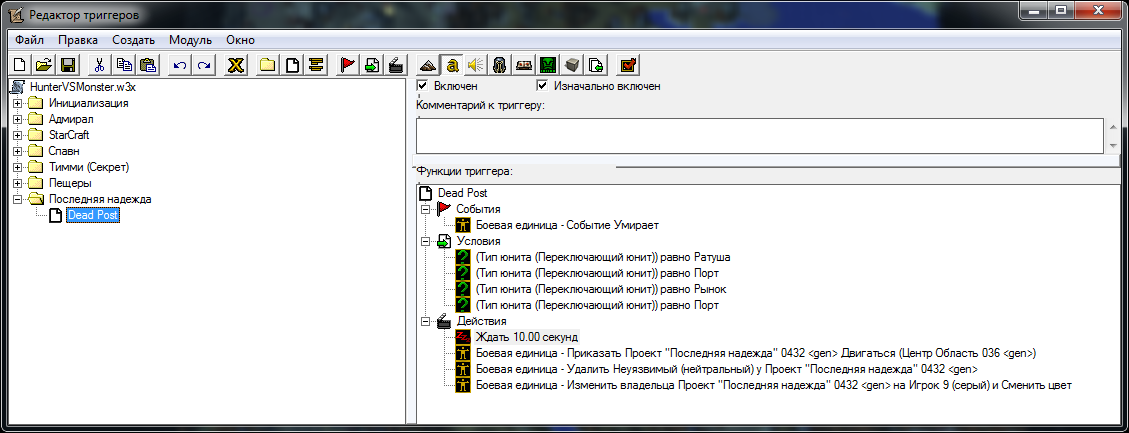Click the Save floppy disk icon

point(68,66)
